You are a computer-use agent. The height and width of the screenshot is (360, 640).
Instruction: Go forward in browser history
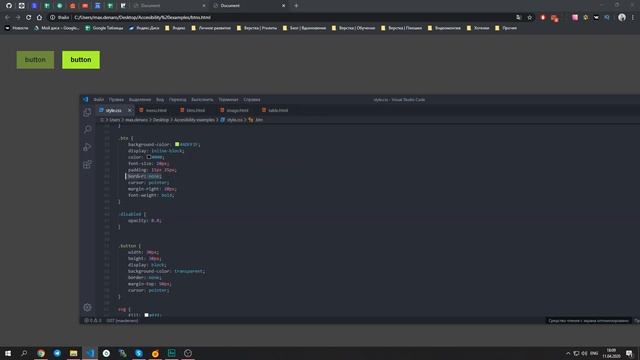[x=18, y=18]
